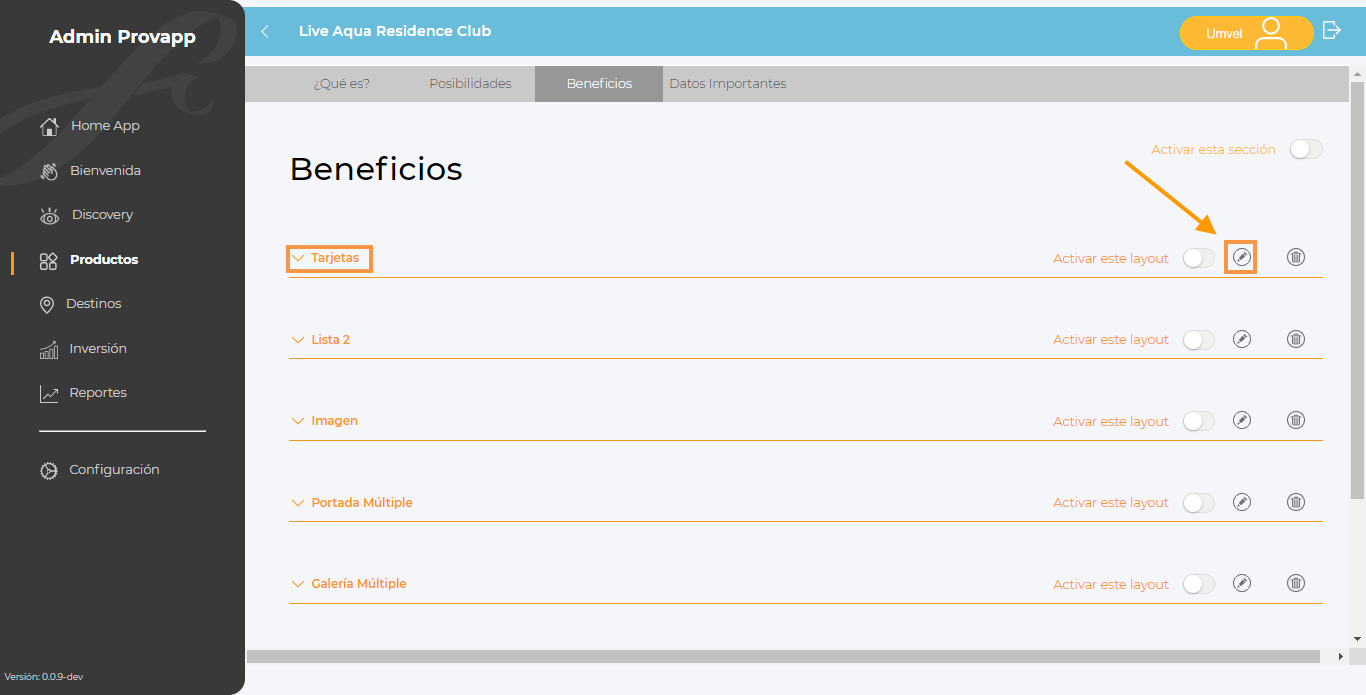Edit the Tarjetas layout with pencil icon

click(x=1242, y=257)
